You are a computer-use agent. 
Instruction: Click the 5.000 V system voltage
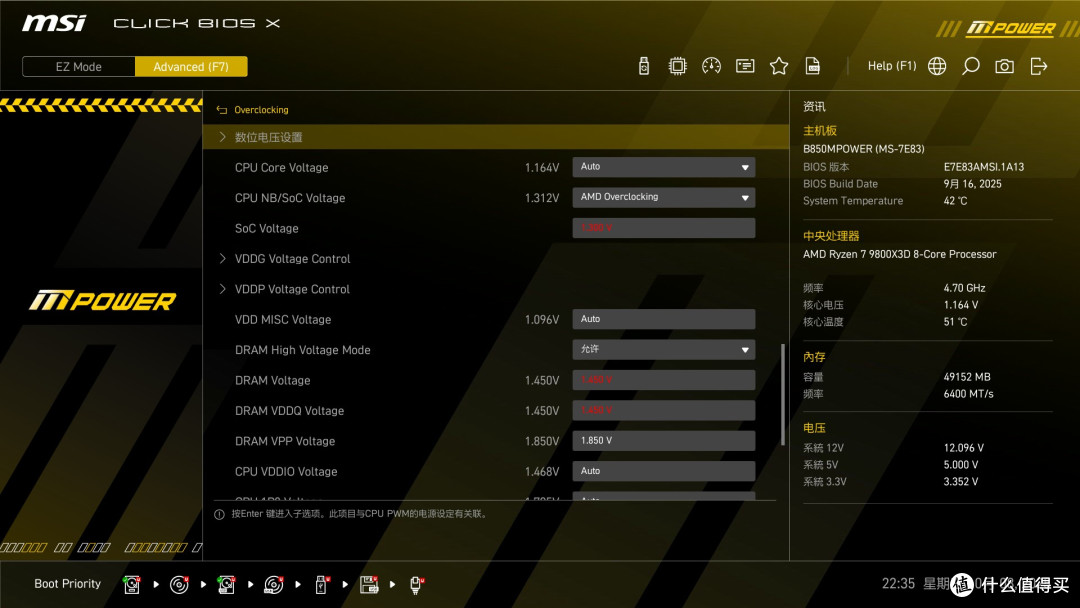[x=961, y=465]
